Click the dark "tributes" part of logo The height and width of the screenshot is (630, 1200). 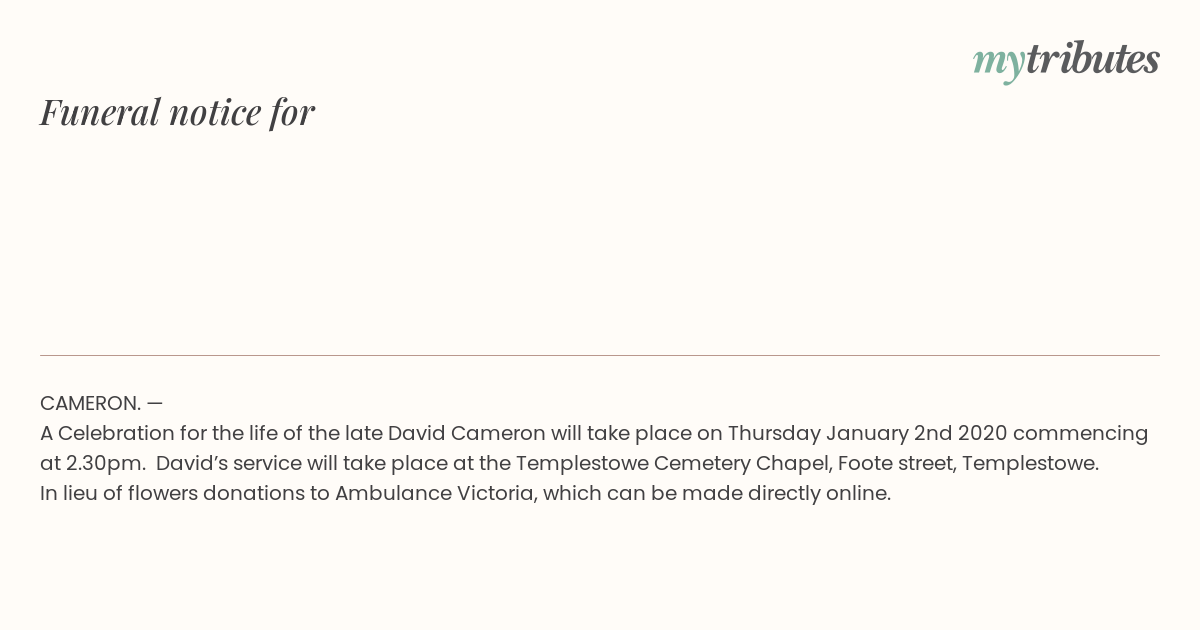[1093, 59]
